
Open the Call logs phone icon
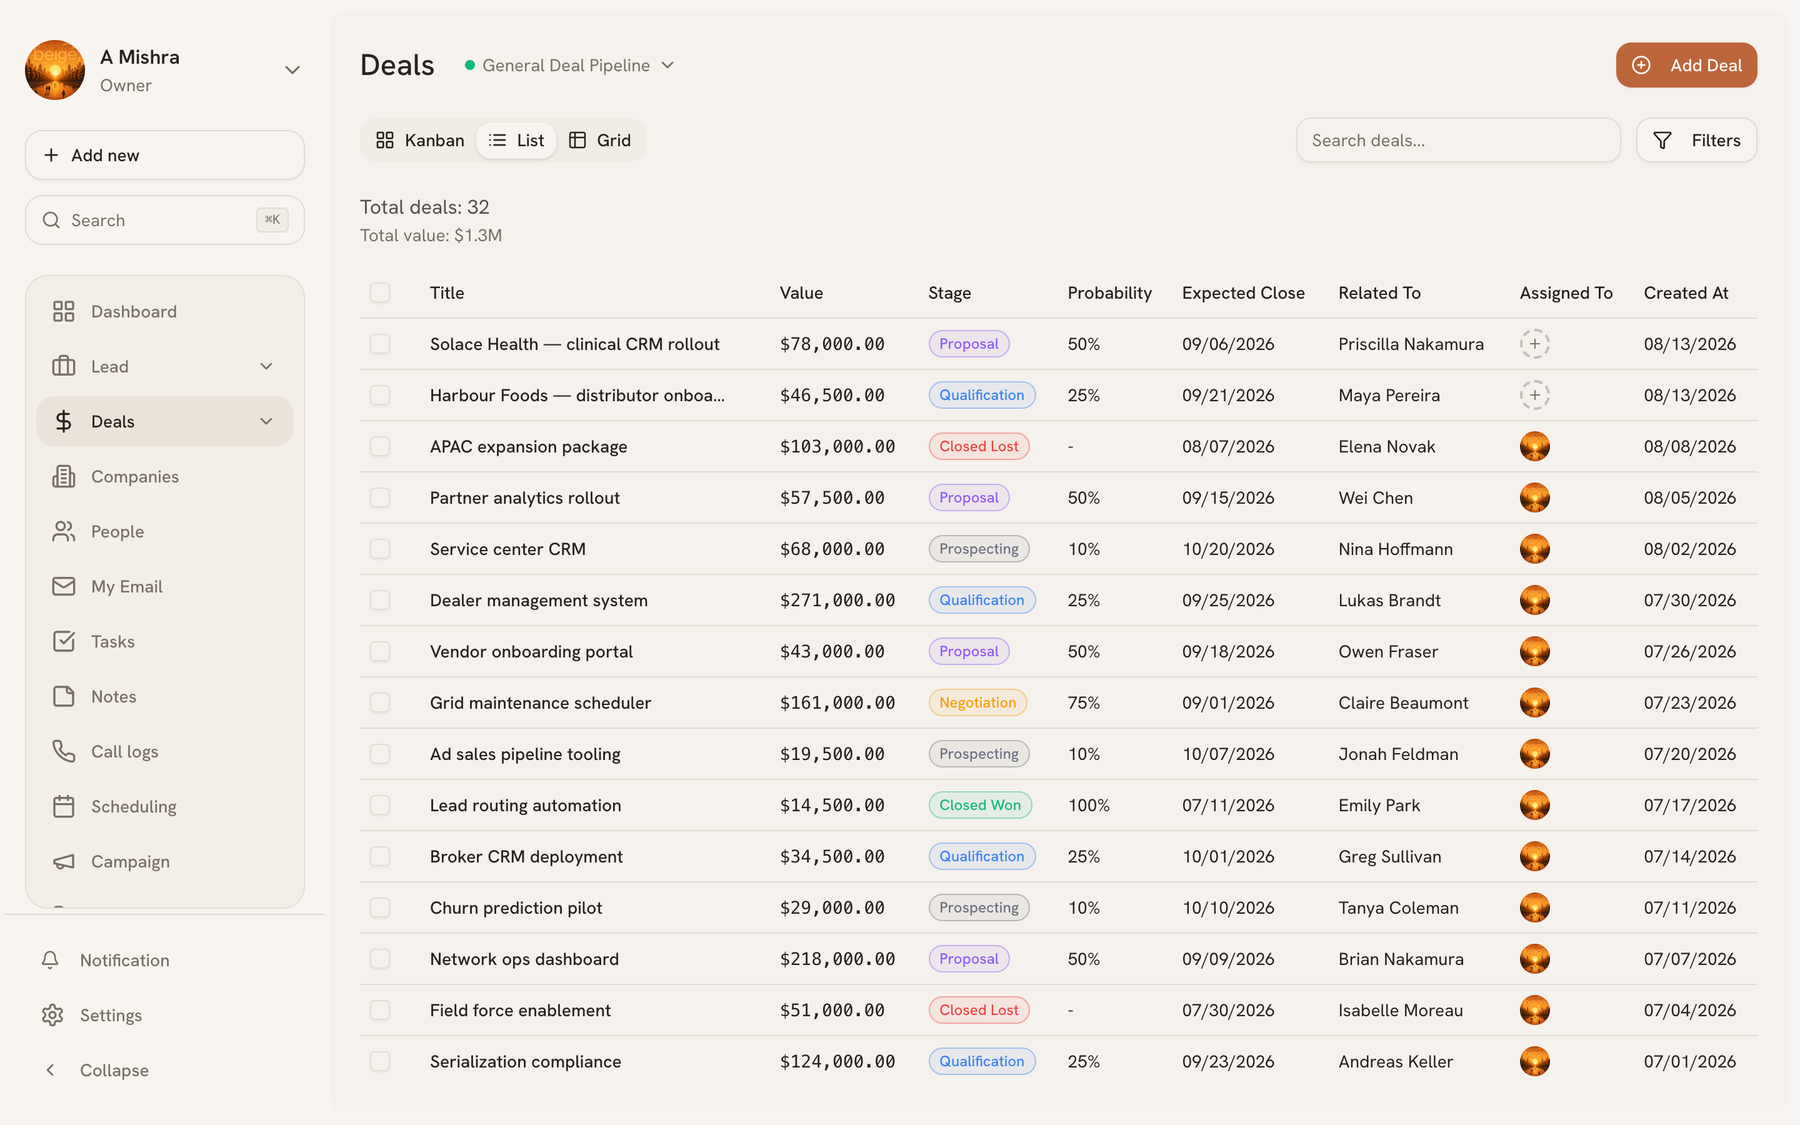click(64, 752)
